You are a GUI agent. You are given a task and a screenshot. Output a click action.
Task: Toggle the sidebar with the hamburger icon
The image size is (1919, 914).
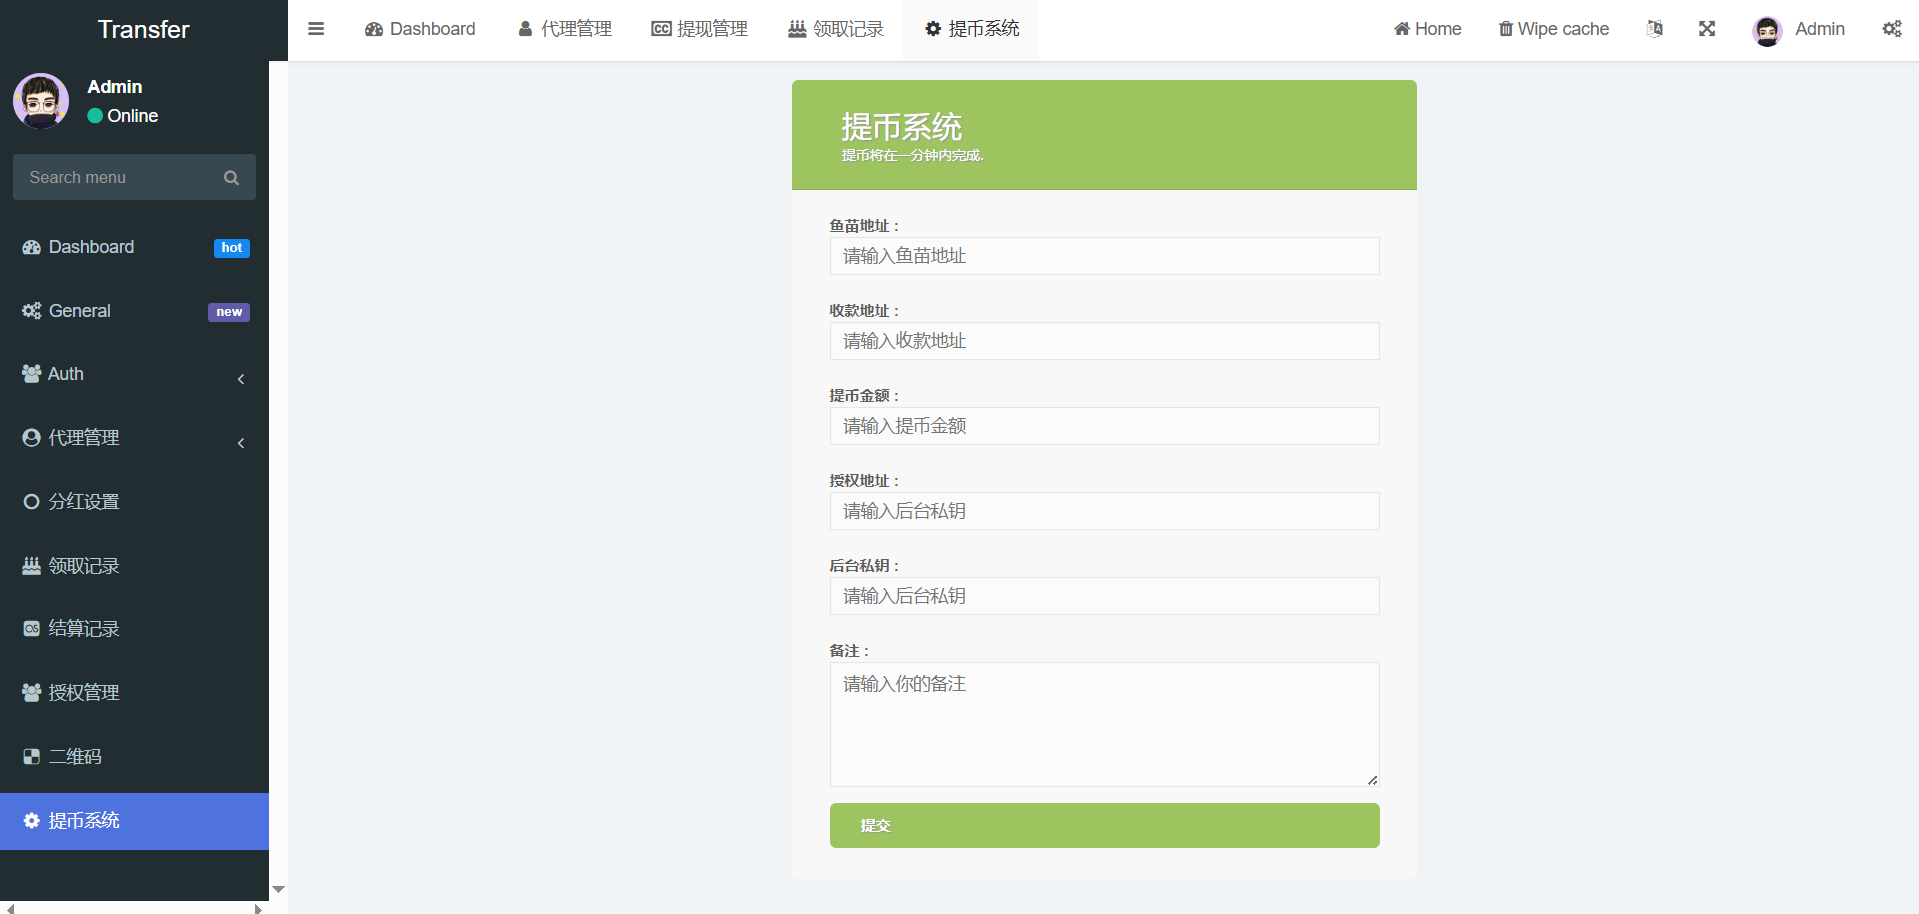pyautogui.click(x=316, y=29)
